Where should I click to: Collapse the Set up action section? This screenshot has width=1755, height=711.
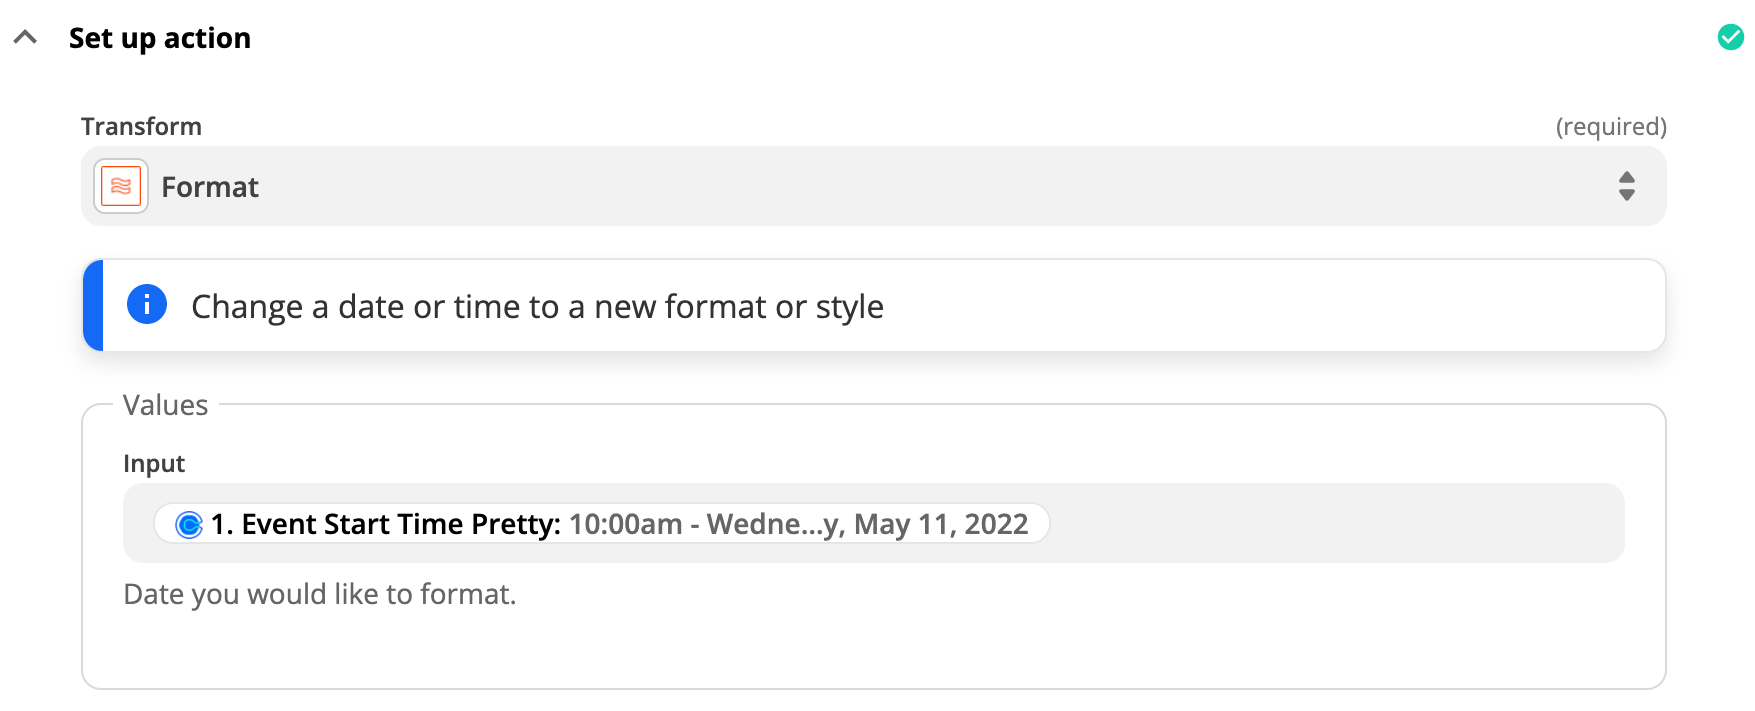point(25,38)
